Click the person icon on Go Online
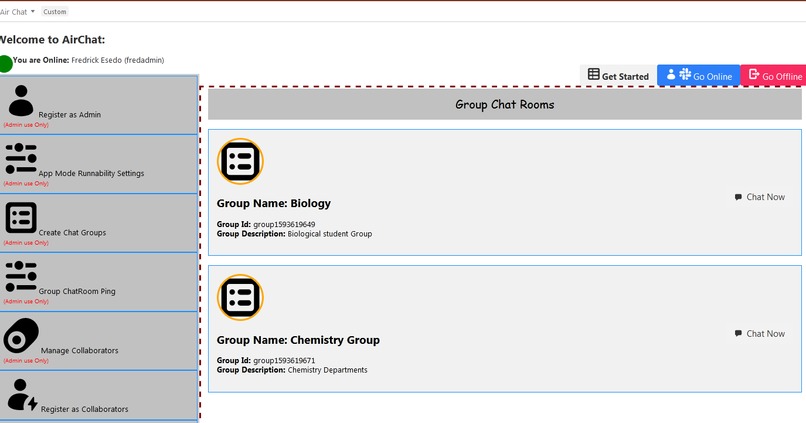The width and height of the screenshot is (806, 423). (x=671, y=75)
